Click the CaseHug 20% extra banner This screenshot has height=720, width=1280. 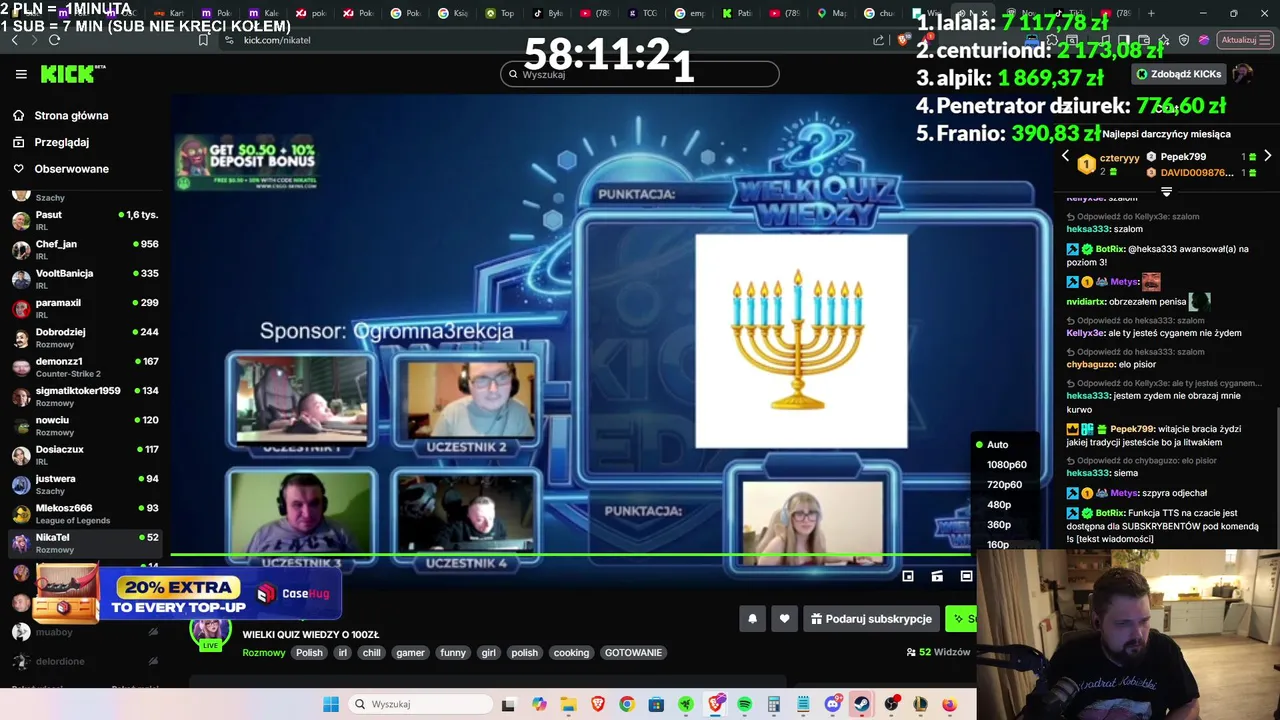(187, 593)
